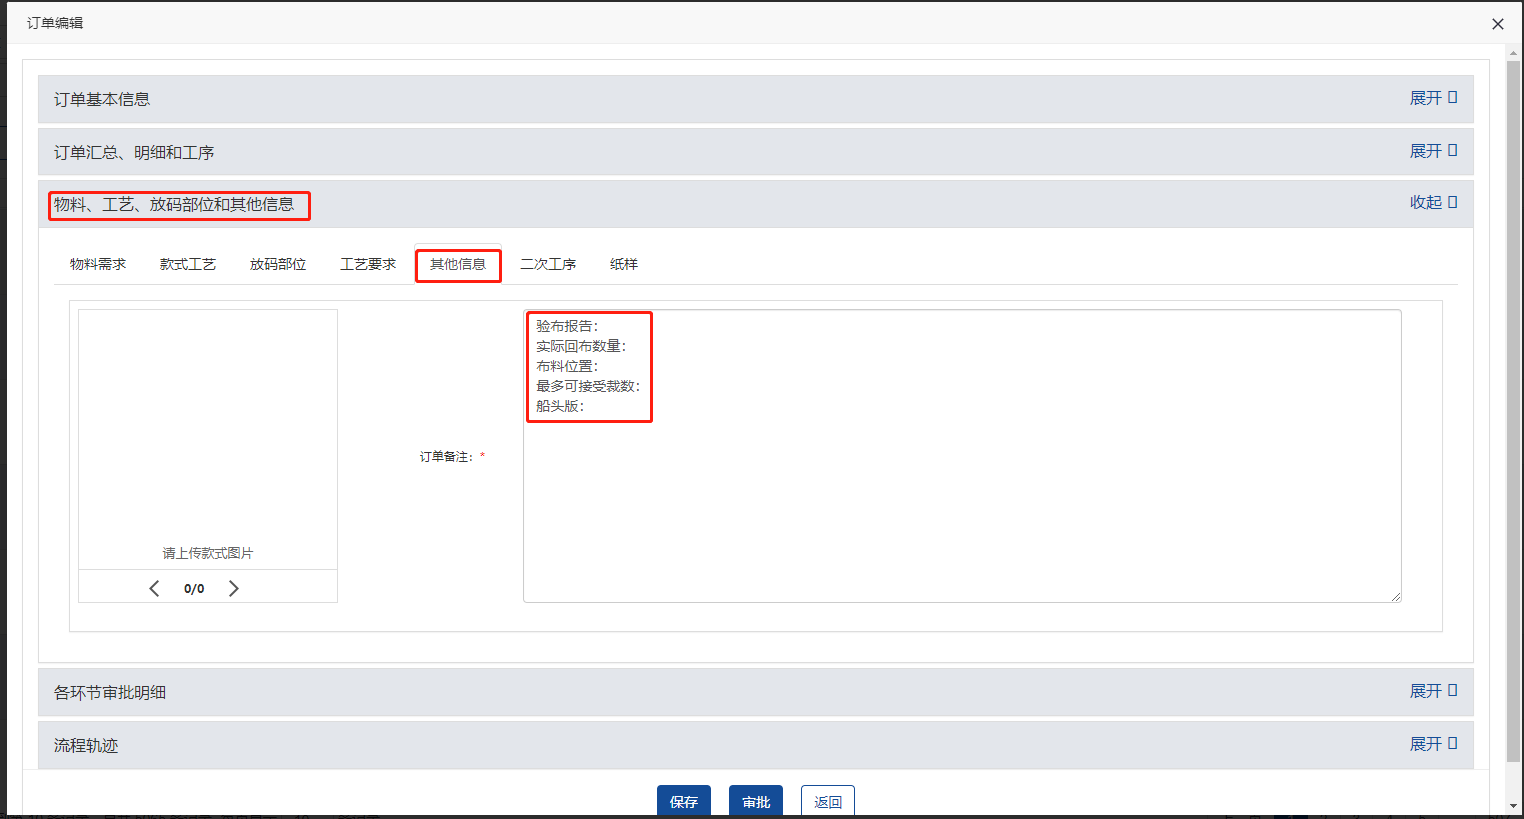Open the 纸样 tab
1524x819 pixels.
(624, 264)
